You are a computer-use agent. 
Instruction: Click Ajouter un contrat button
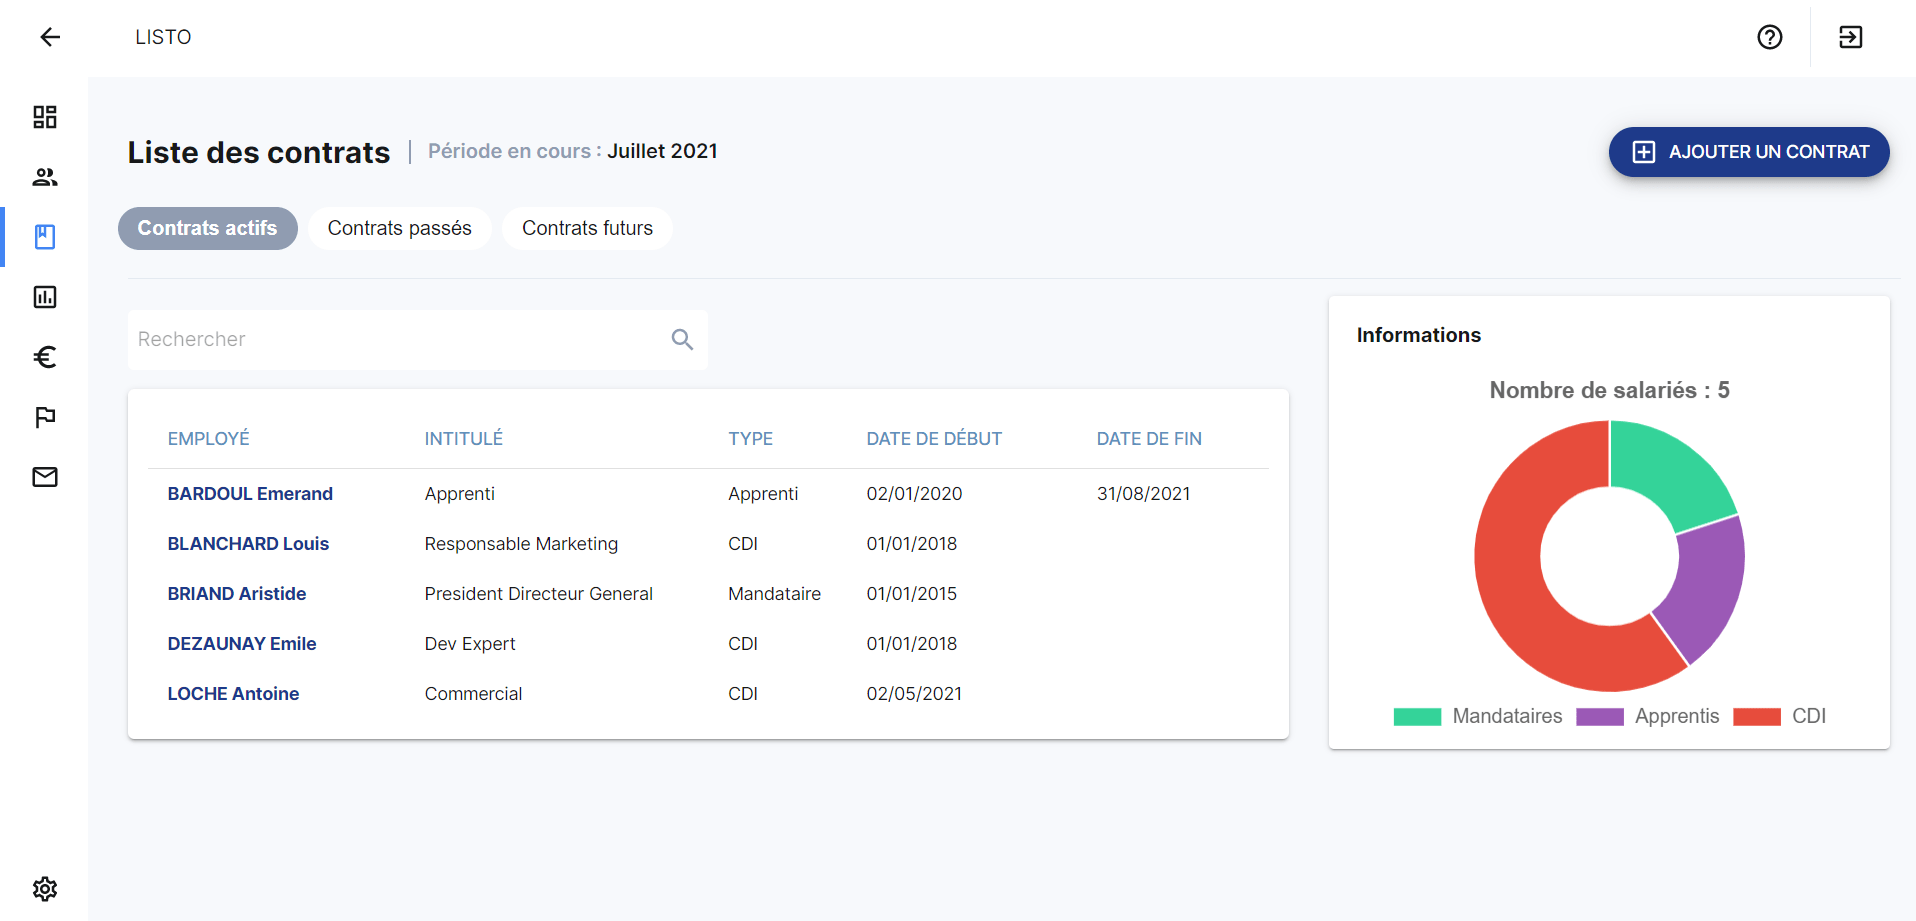(1749, 152)
